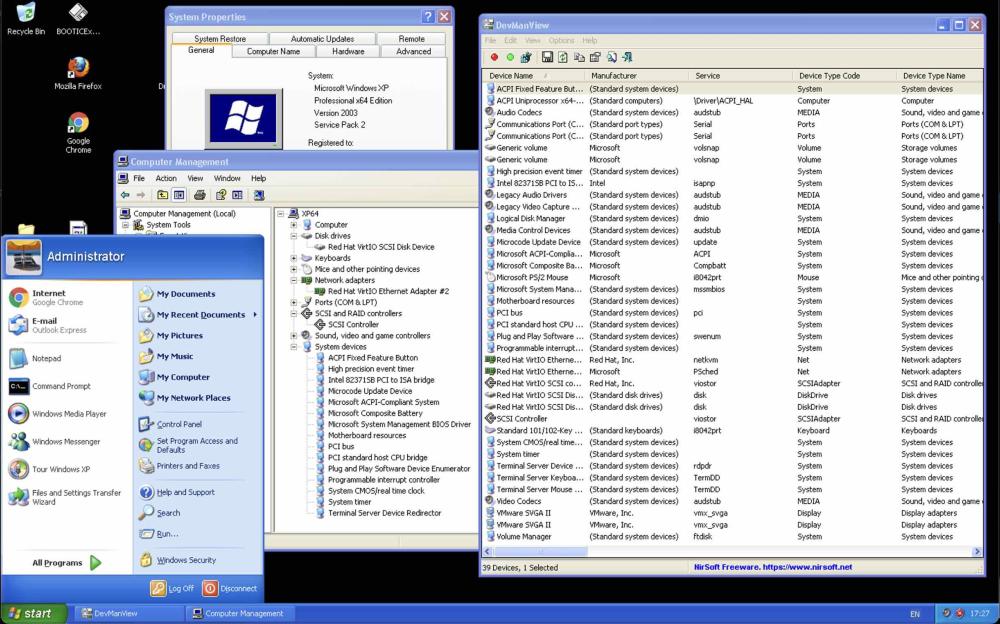The height and width of the screenshot is (624, 1000).
Task: Click the Log Off button
Action: coord(172,588)
